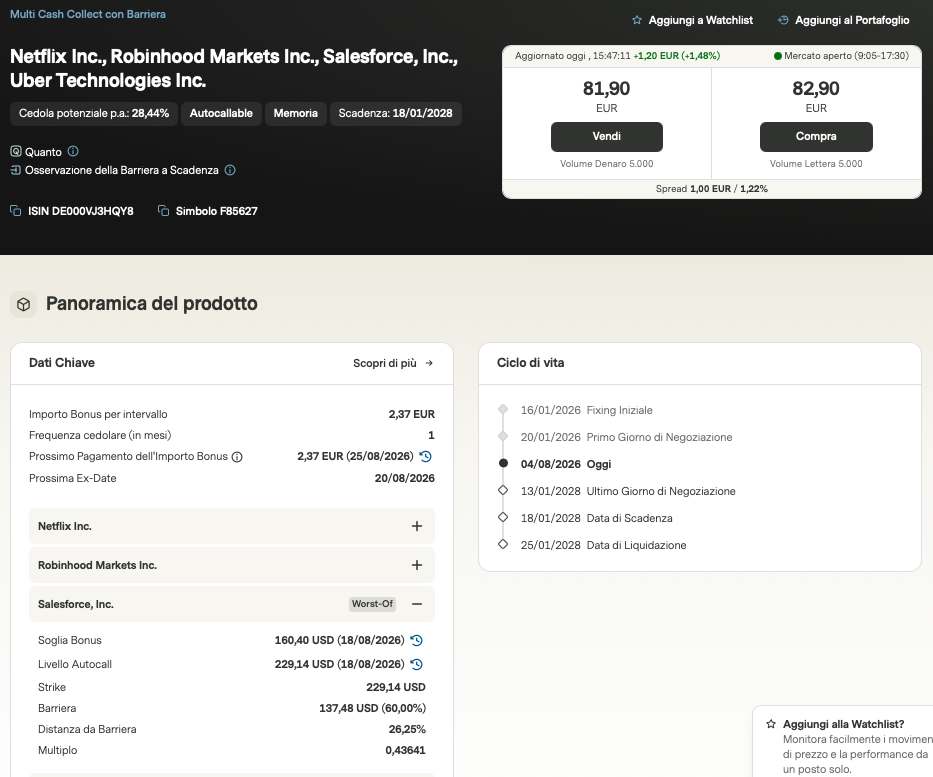The height and width of the screenshot is (777, 933).
Task: Click the Worst-Of badge
Action: [x=372, y=604]
